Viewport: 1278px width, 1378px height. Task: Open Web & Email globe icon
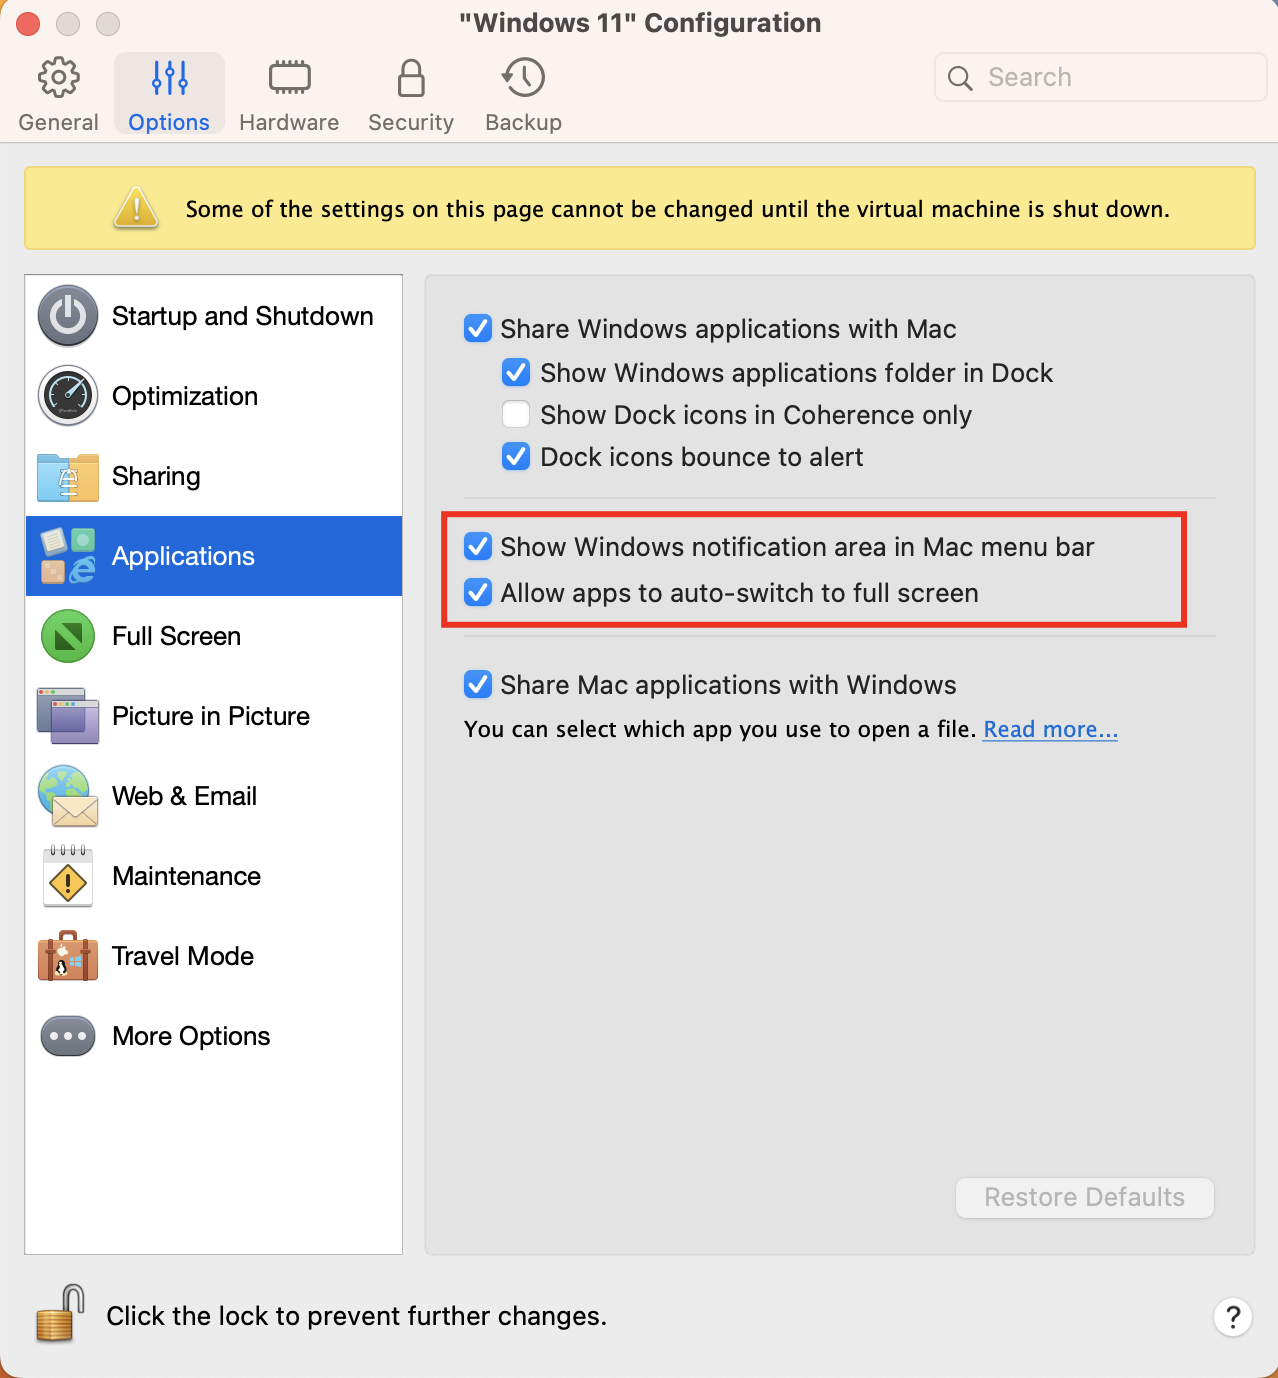tap(68, 796)
